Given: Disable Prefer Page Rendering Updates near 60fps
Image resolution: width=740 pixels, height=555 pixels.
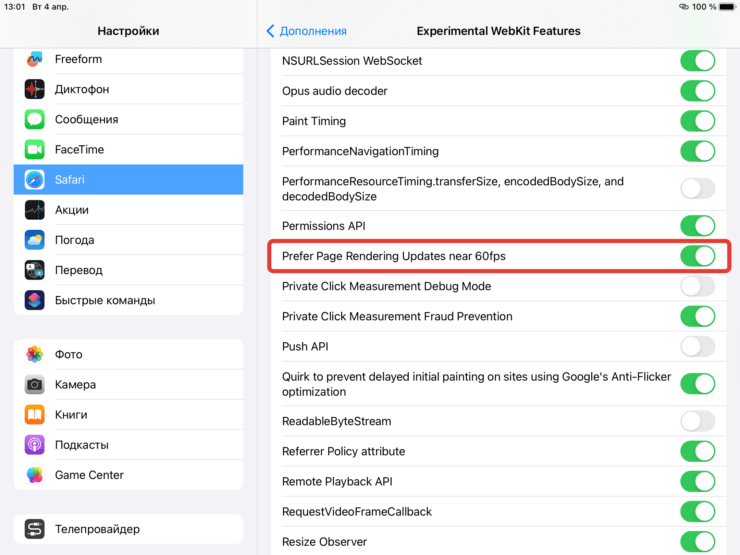Looking at the screenshot, I should (x=697, y=256).
